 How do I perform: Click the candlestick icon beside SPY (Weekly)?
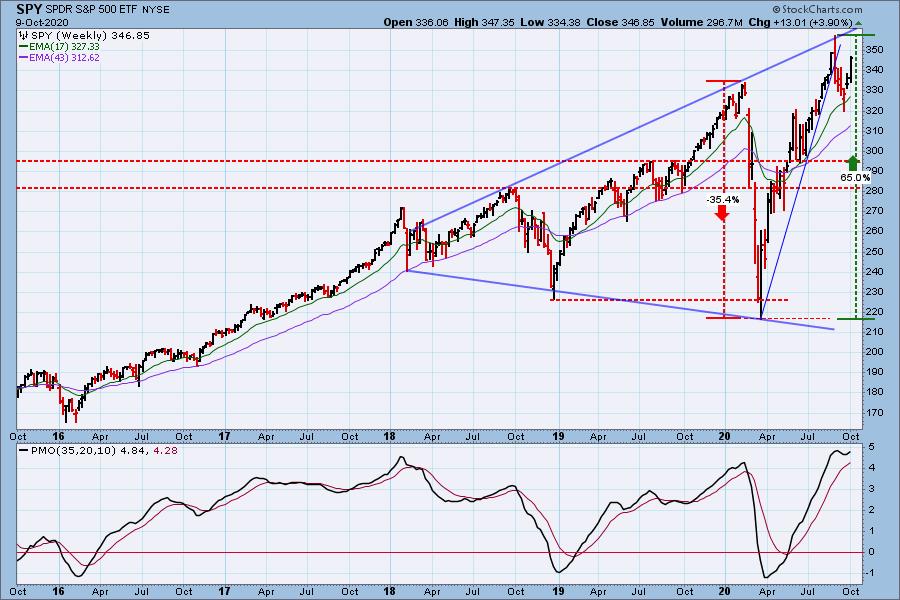[x=24, y=36]
